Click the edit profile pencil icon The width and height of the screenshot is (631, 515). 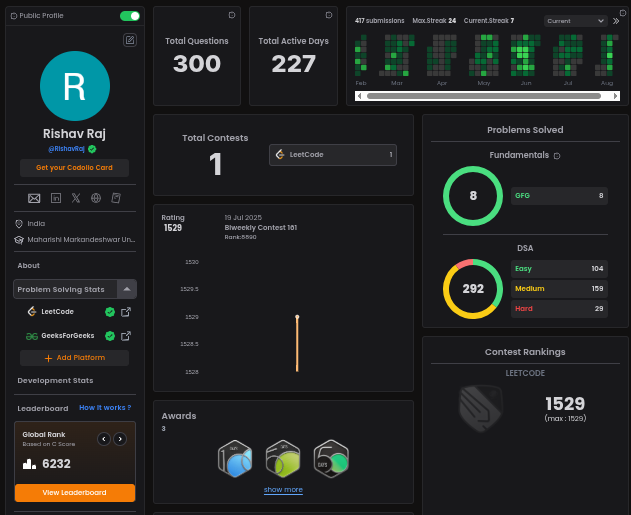pyautogui.click(x=130, y=40)
